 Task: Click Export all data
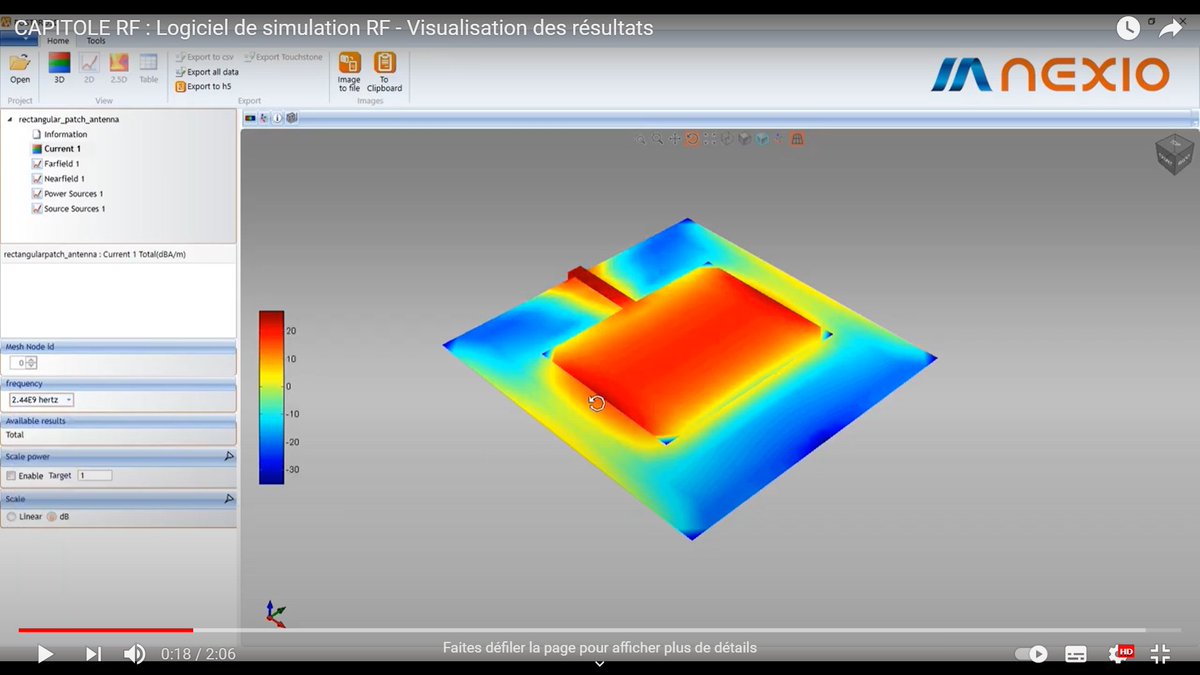point(206,72)
